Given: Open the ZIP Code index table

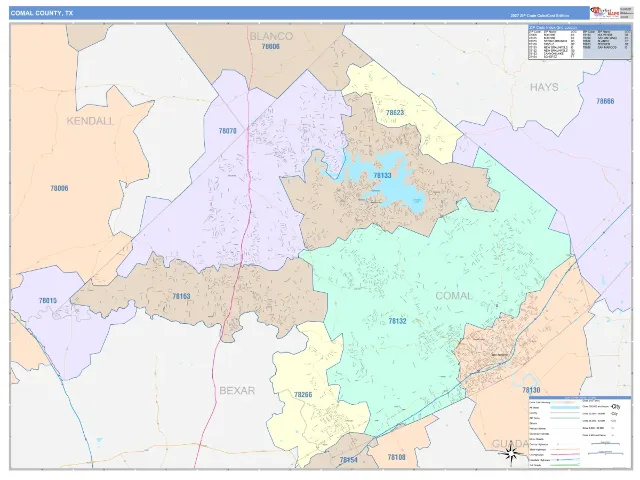Looking at the screenshot, I should click(580, 42).
